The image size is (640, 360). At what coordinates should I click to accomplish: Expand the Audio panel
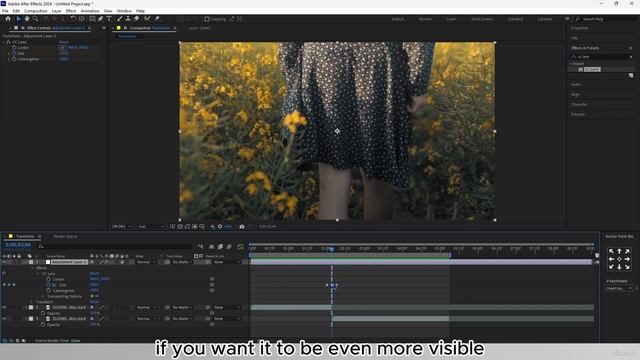[576, 84]
